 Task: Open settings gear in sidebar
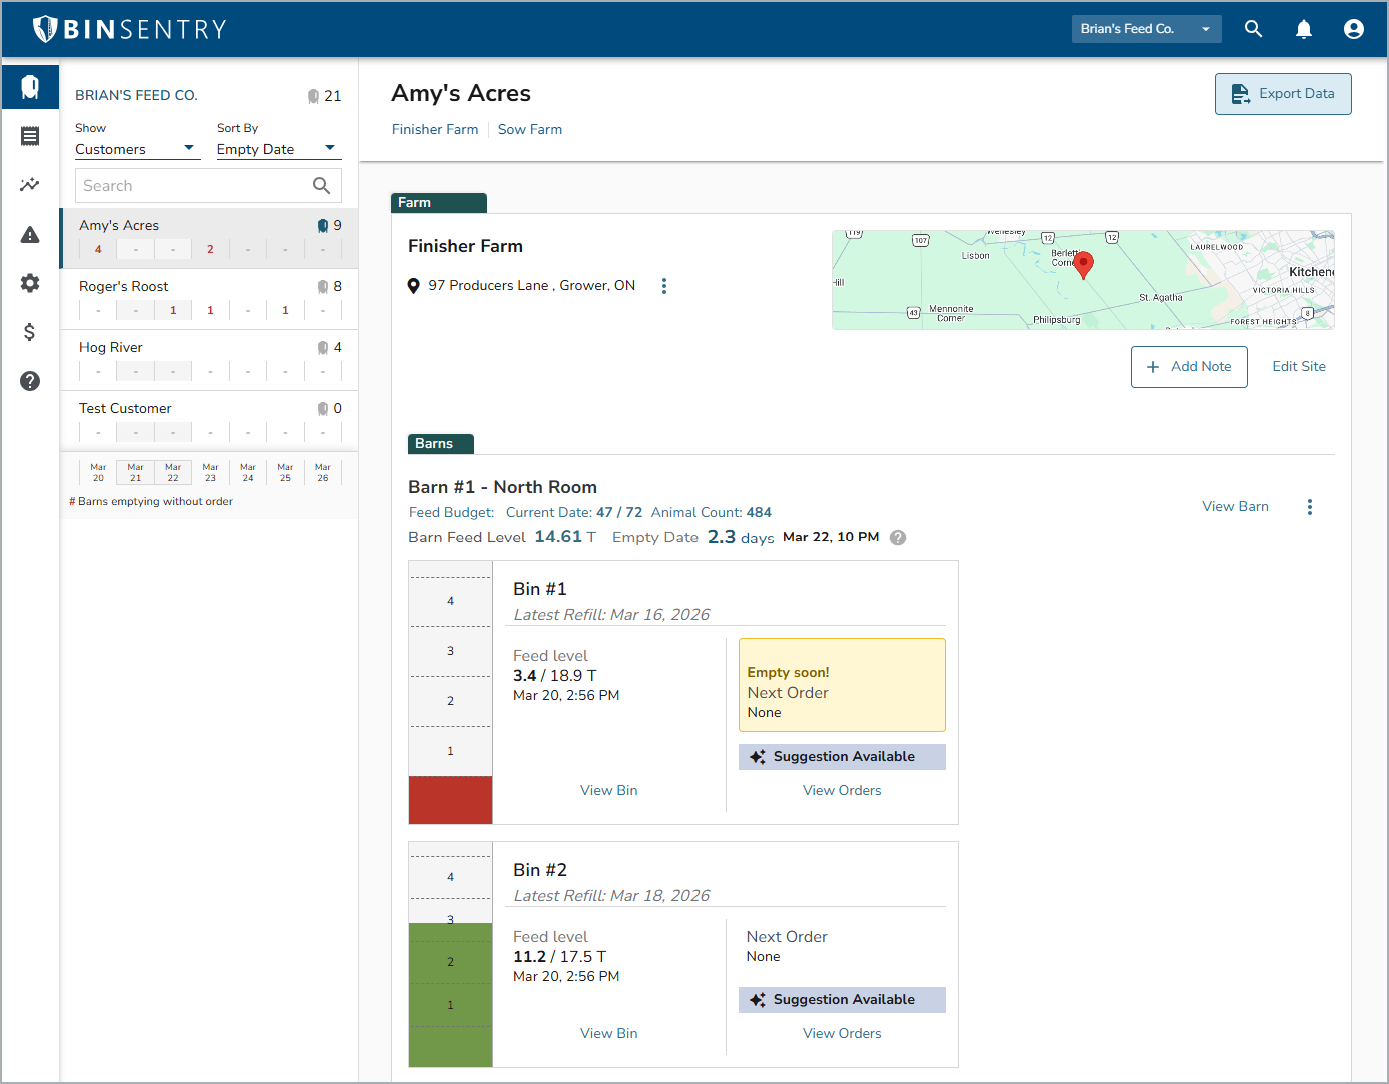30,283
